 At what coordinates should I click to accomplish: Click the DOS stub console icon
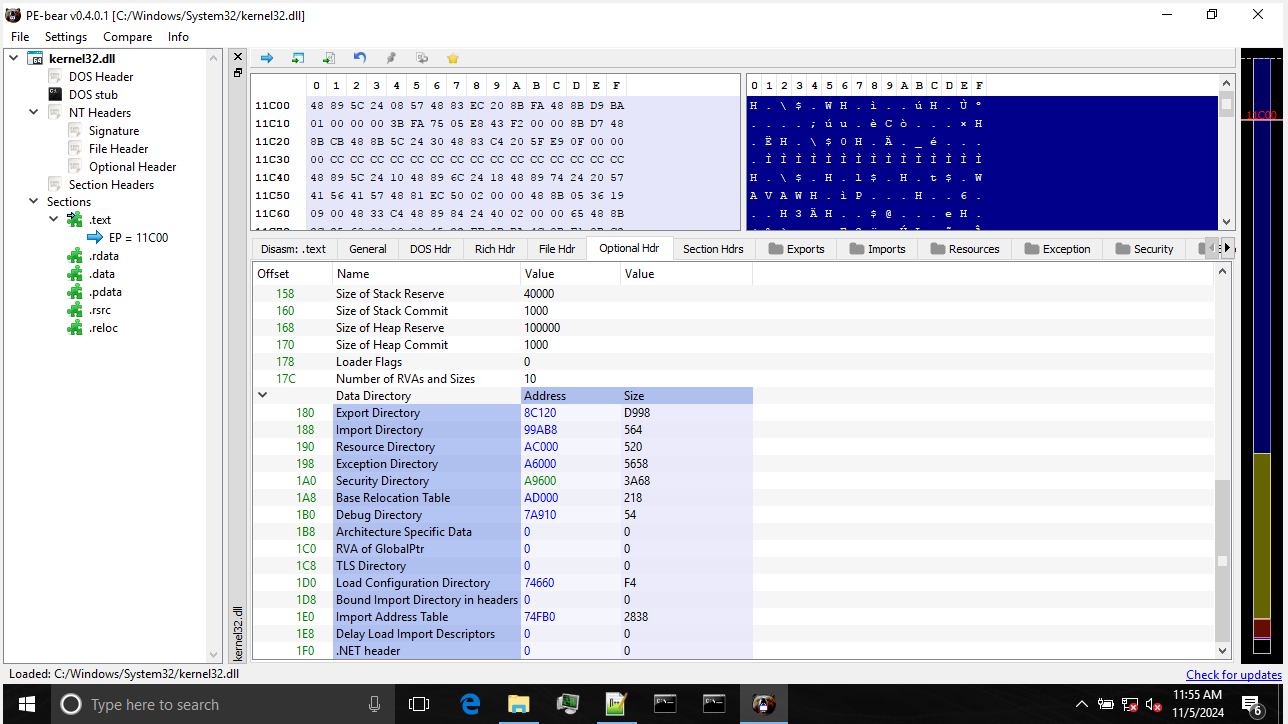pos(55,95)
